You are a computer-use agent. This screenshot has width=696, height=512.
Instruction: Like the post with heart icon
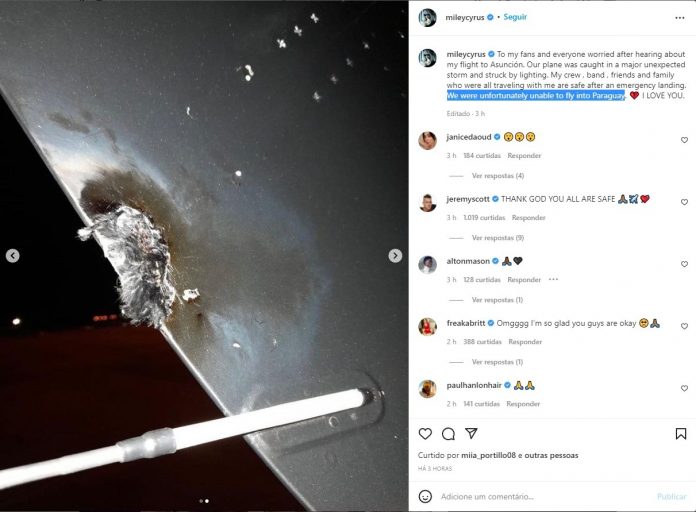tap(425, 434)
